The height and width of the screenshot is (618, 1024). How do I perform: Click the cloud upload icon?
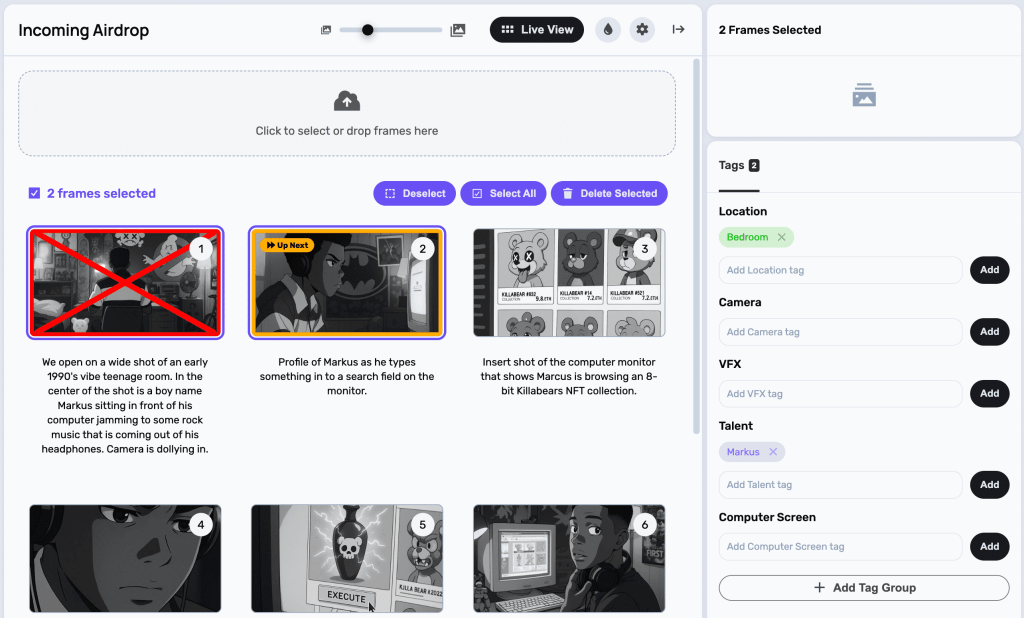pyautogui.click(x=346, y=101)
